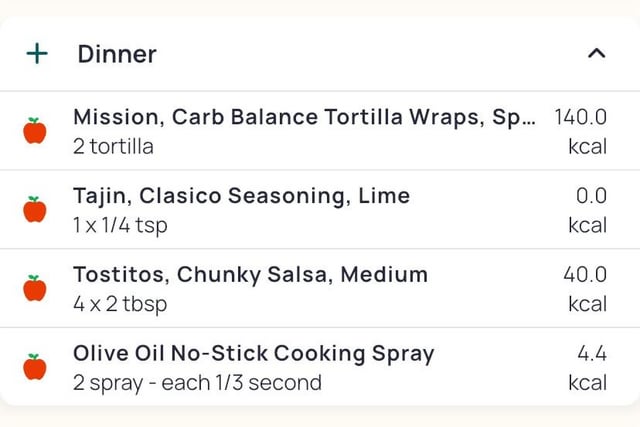The height and width of the screenshot is (427, 640).
Task: Tap the 4.4 kcal value for cooking spray
Action: click(x=591, y=353)
